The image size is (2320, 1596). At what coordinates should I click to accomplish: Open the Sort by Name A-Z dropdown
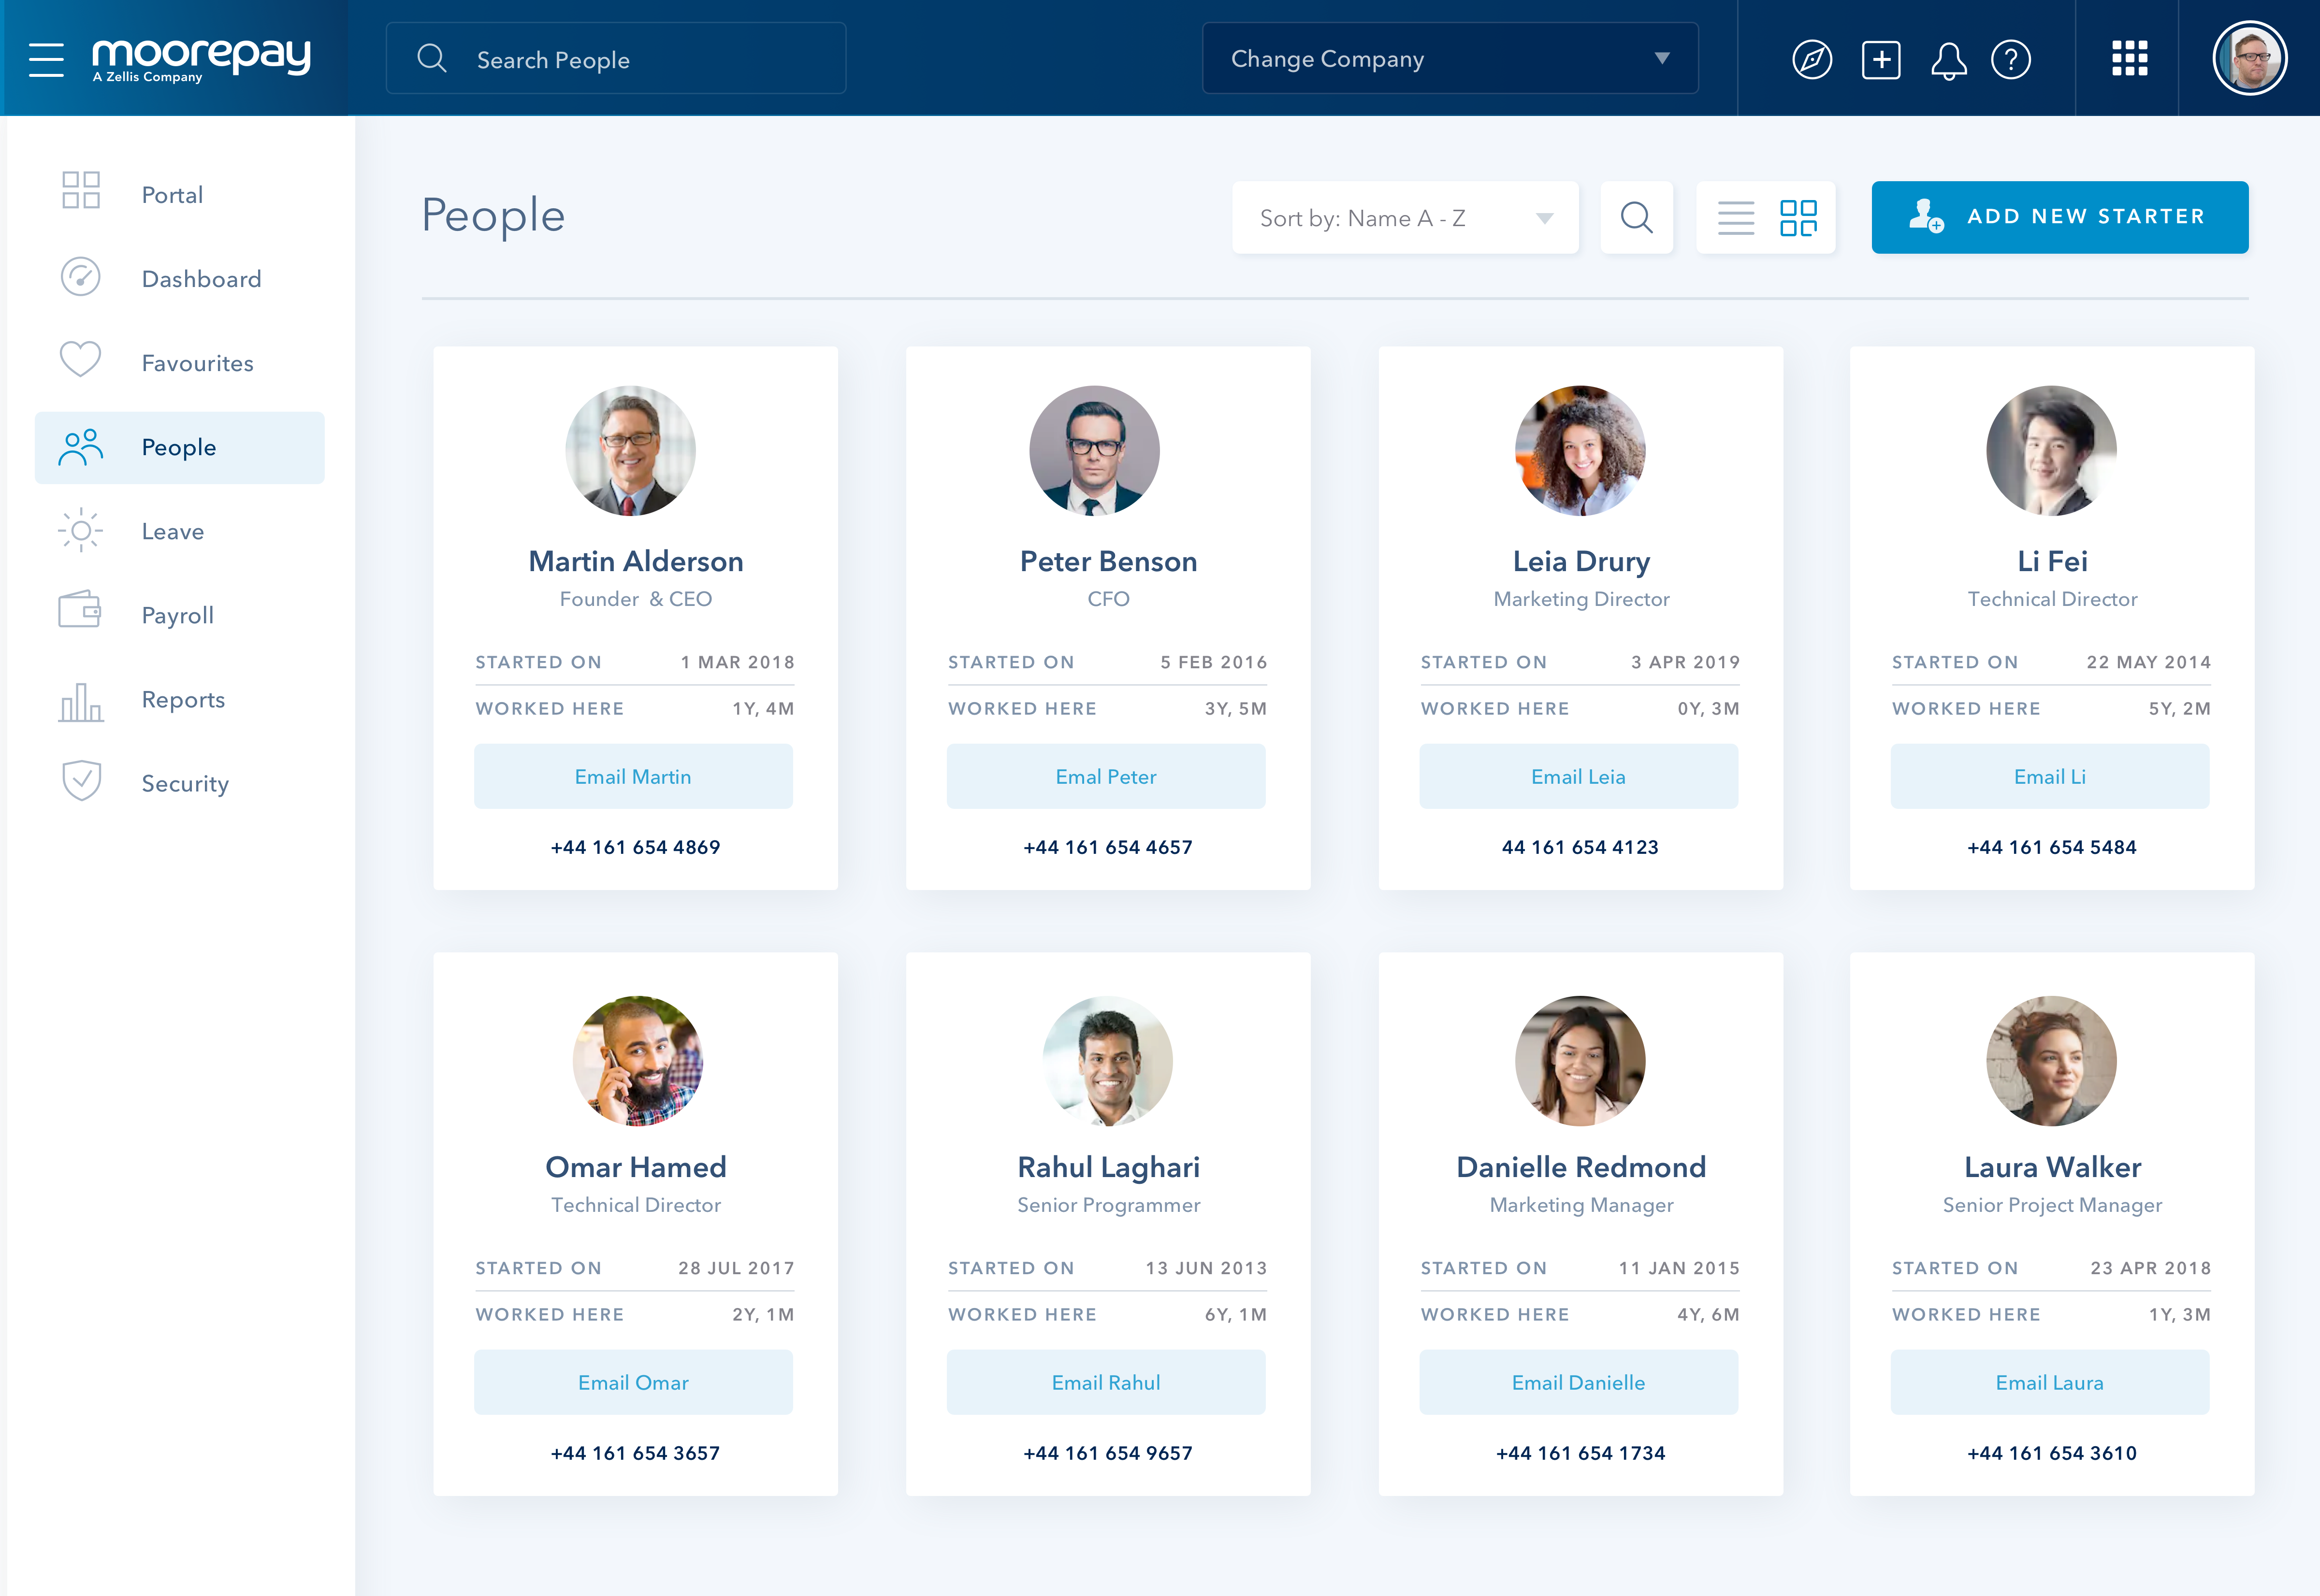pyautogui.click(x=1405, y=217)
